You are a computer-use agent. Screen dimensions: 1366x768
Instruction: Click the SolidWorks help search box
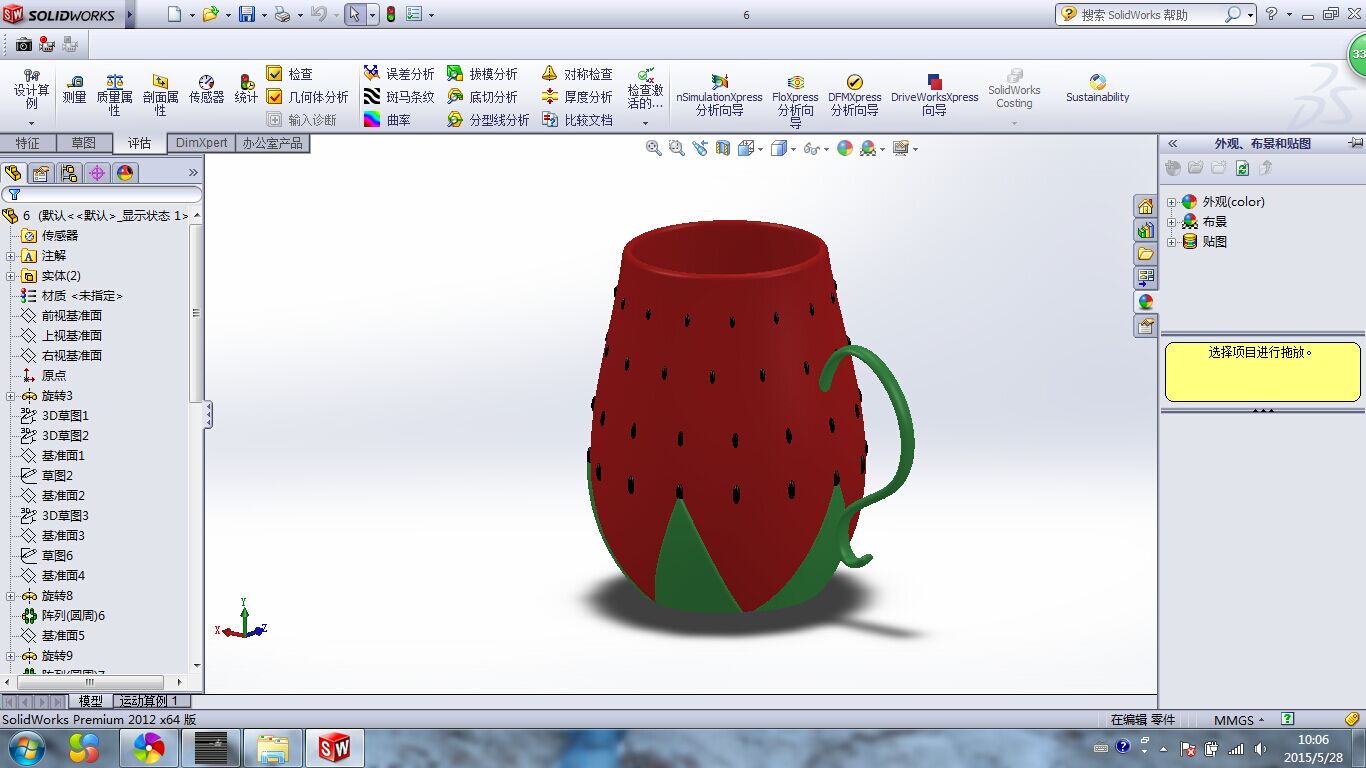(1151, 15)
